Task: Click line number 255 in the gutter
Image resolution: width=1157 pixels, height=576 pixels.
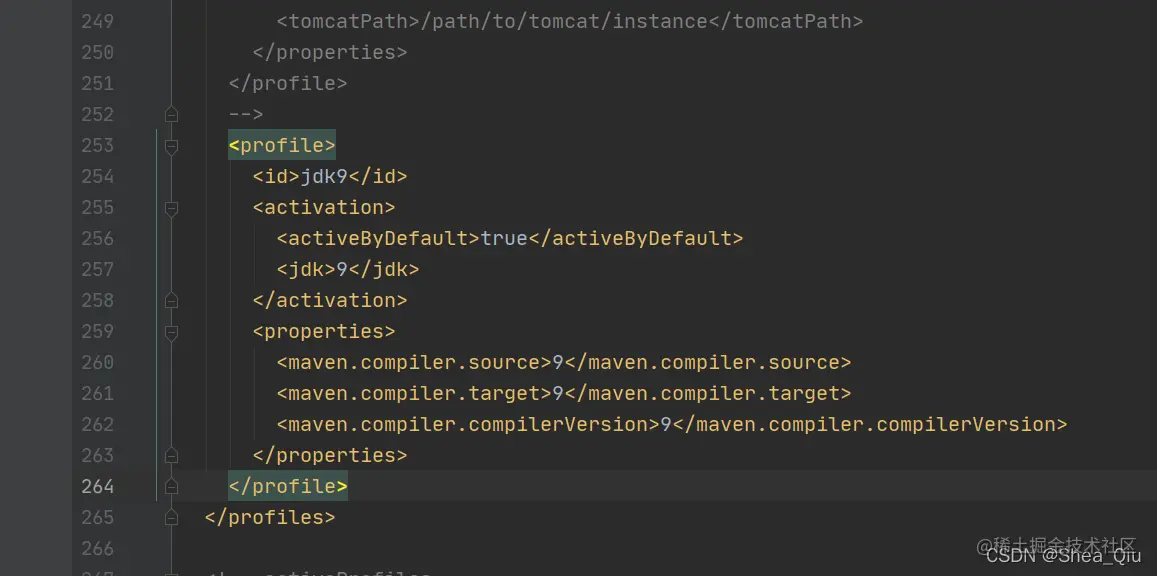Action: (x=97, y=208)
